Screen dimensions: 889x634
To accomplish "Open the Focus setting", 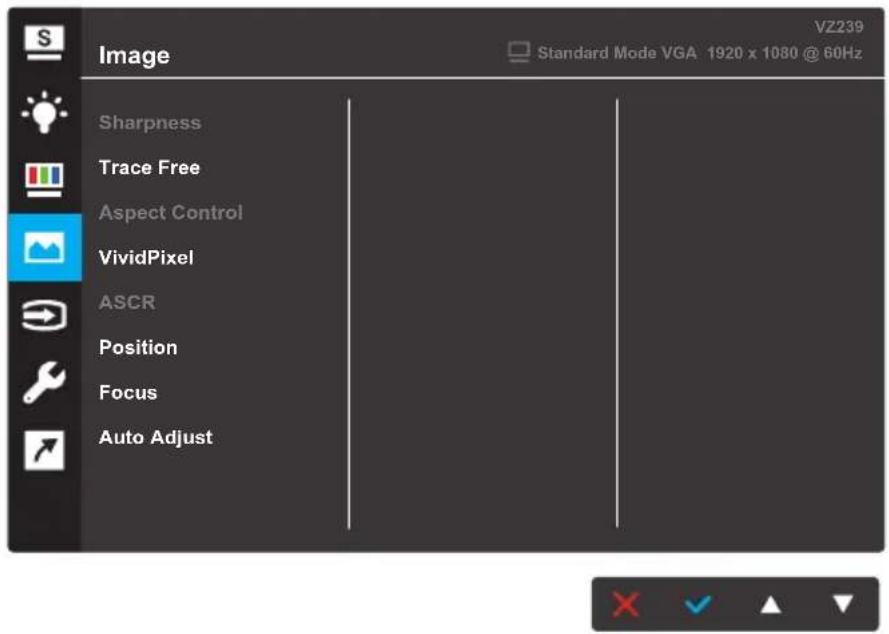I will coord(128,392).
